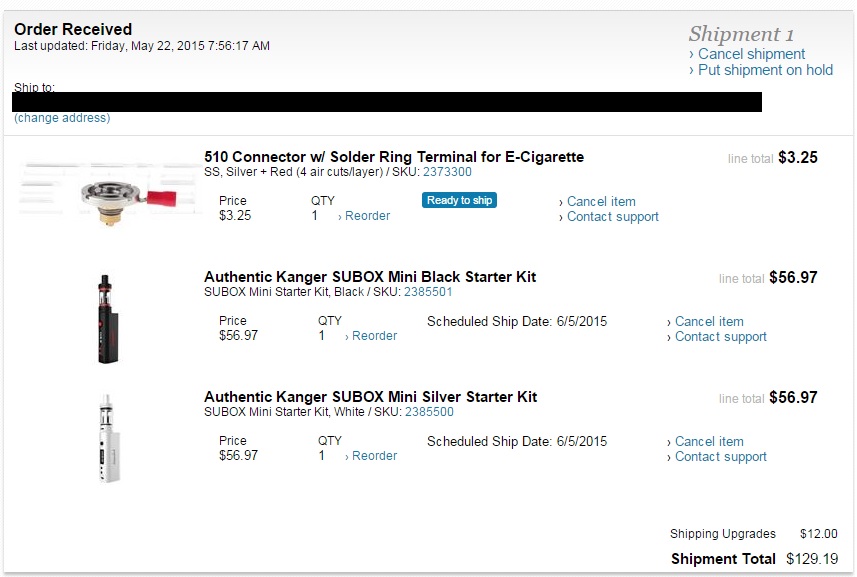The height and width of the screenshot is (577, 857).
Task: Reorder the SUBOX Mini Black kit
Action: coord(374,336)
